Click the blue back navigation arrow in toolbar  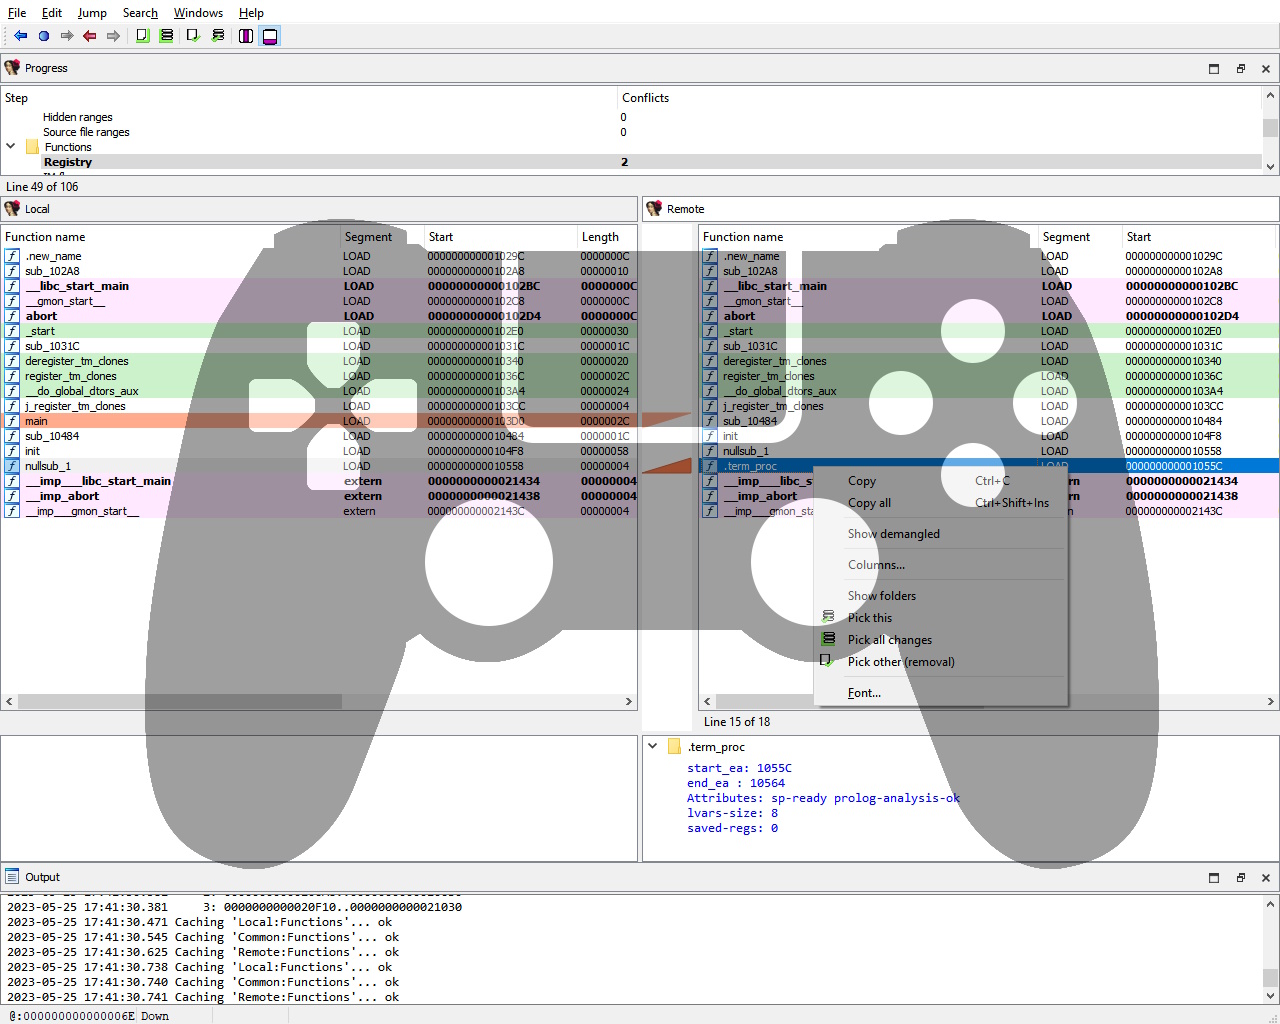19,34
